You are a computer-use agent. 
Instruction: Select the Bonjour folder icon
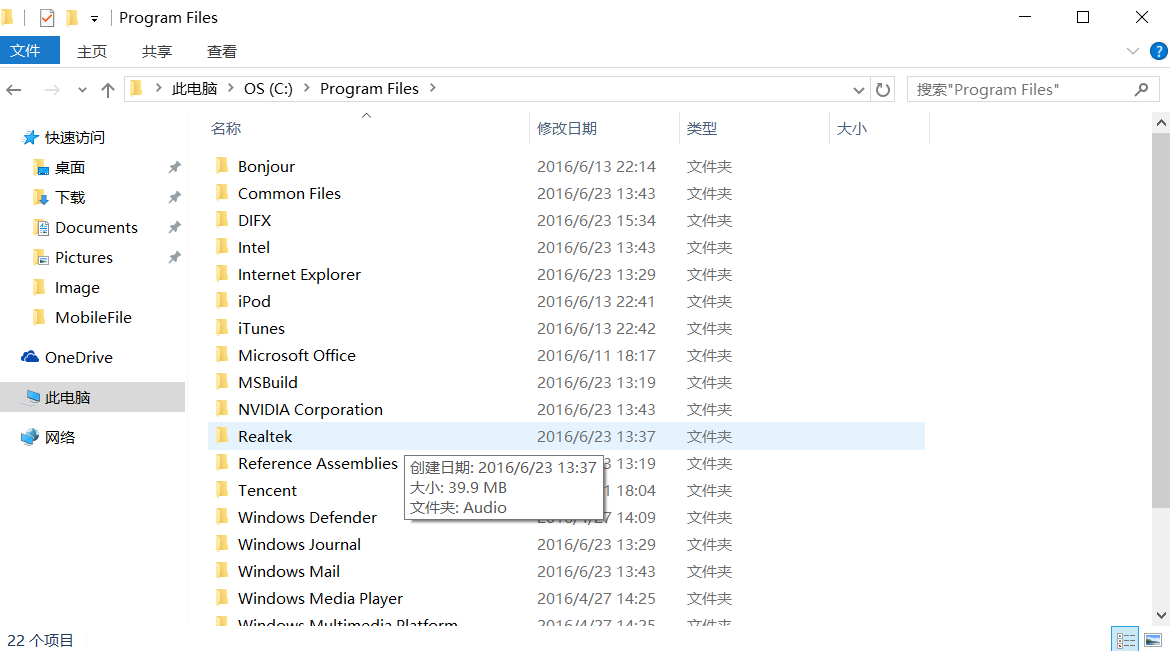222,166
